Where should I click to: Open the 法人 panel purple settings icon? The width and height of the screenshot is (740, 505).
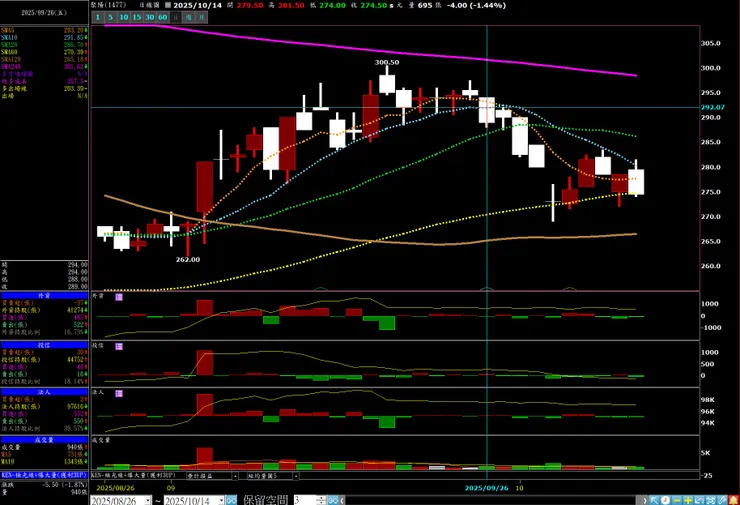click(x=119, y=393)
